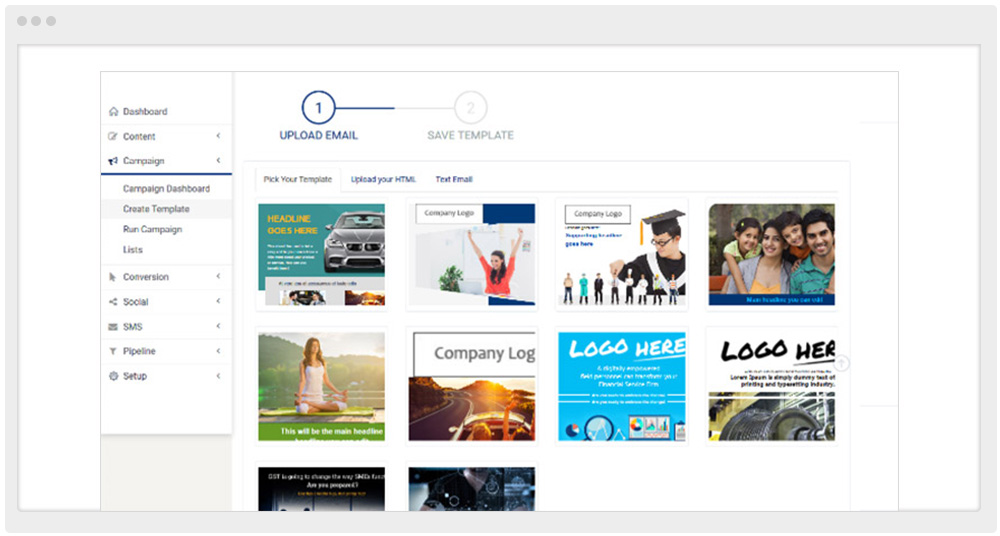
Task: Click step 2 Save Template circle
Action: 471,108
